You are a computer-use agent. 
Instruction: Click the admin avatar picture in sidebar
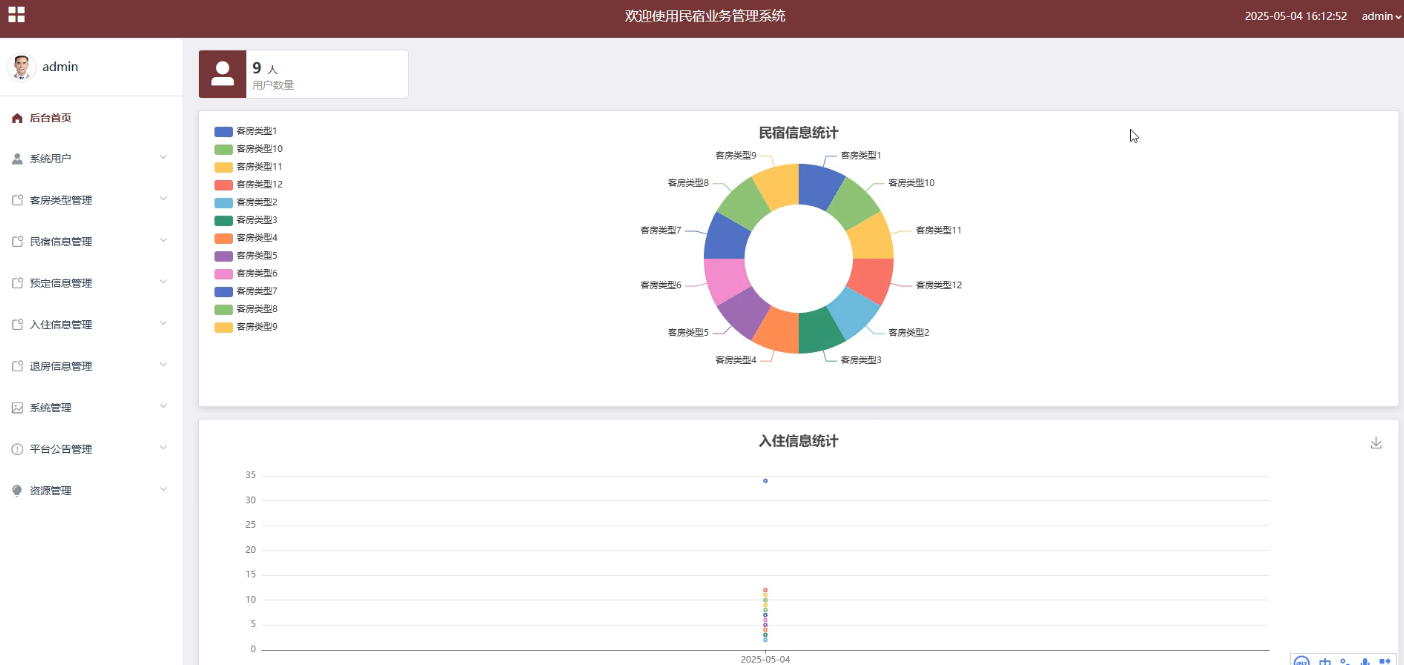tap(21, 67)
